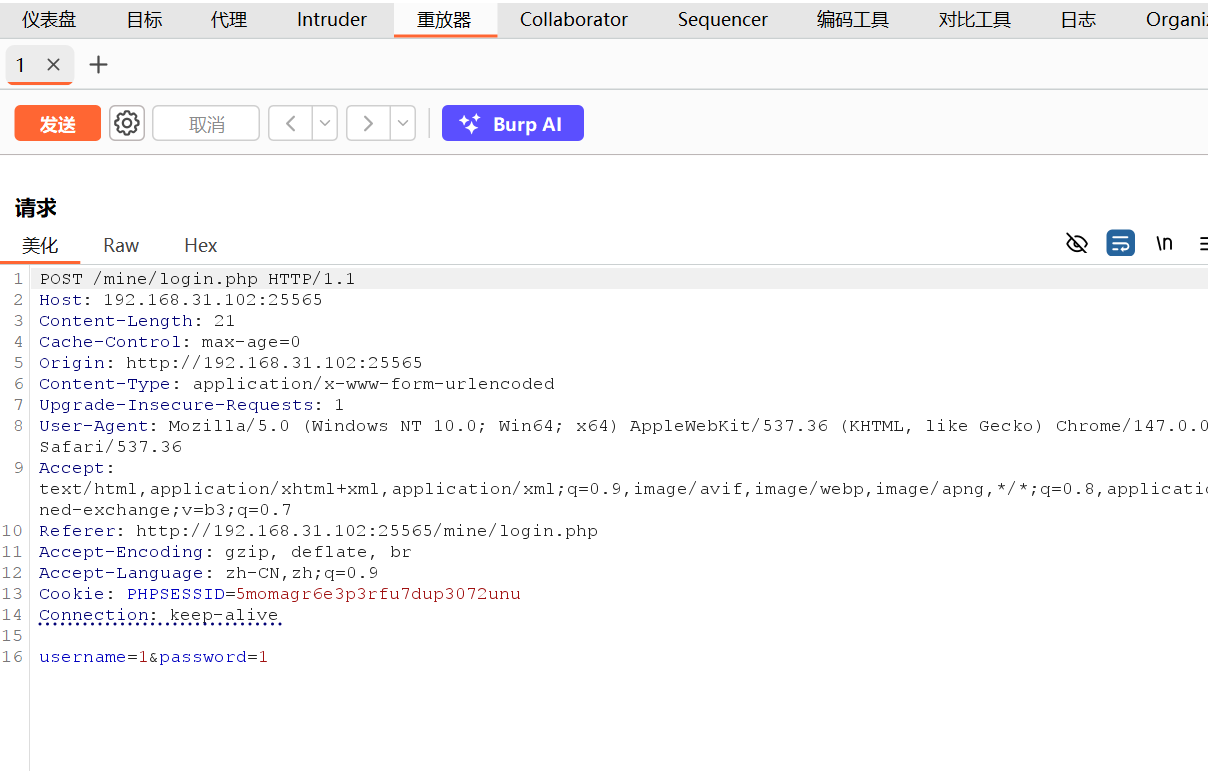Viewport: 1208px width, 771px height.
Task: Go back to the previous request arrow
Action: click(291, 123)
